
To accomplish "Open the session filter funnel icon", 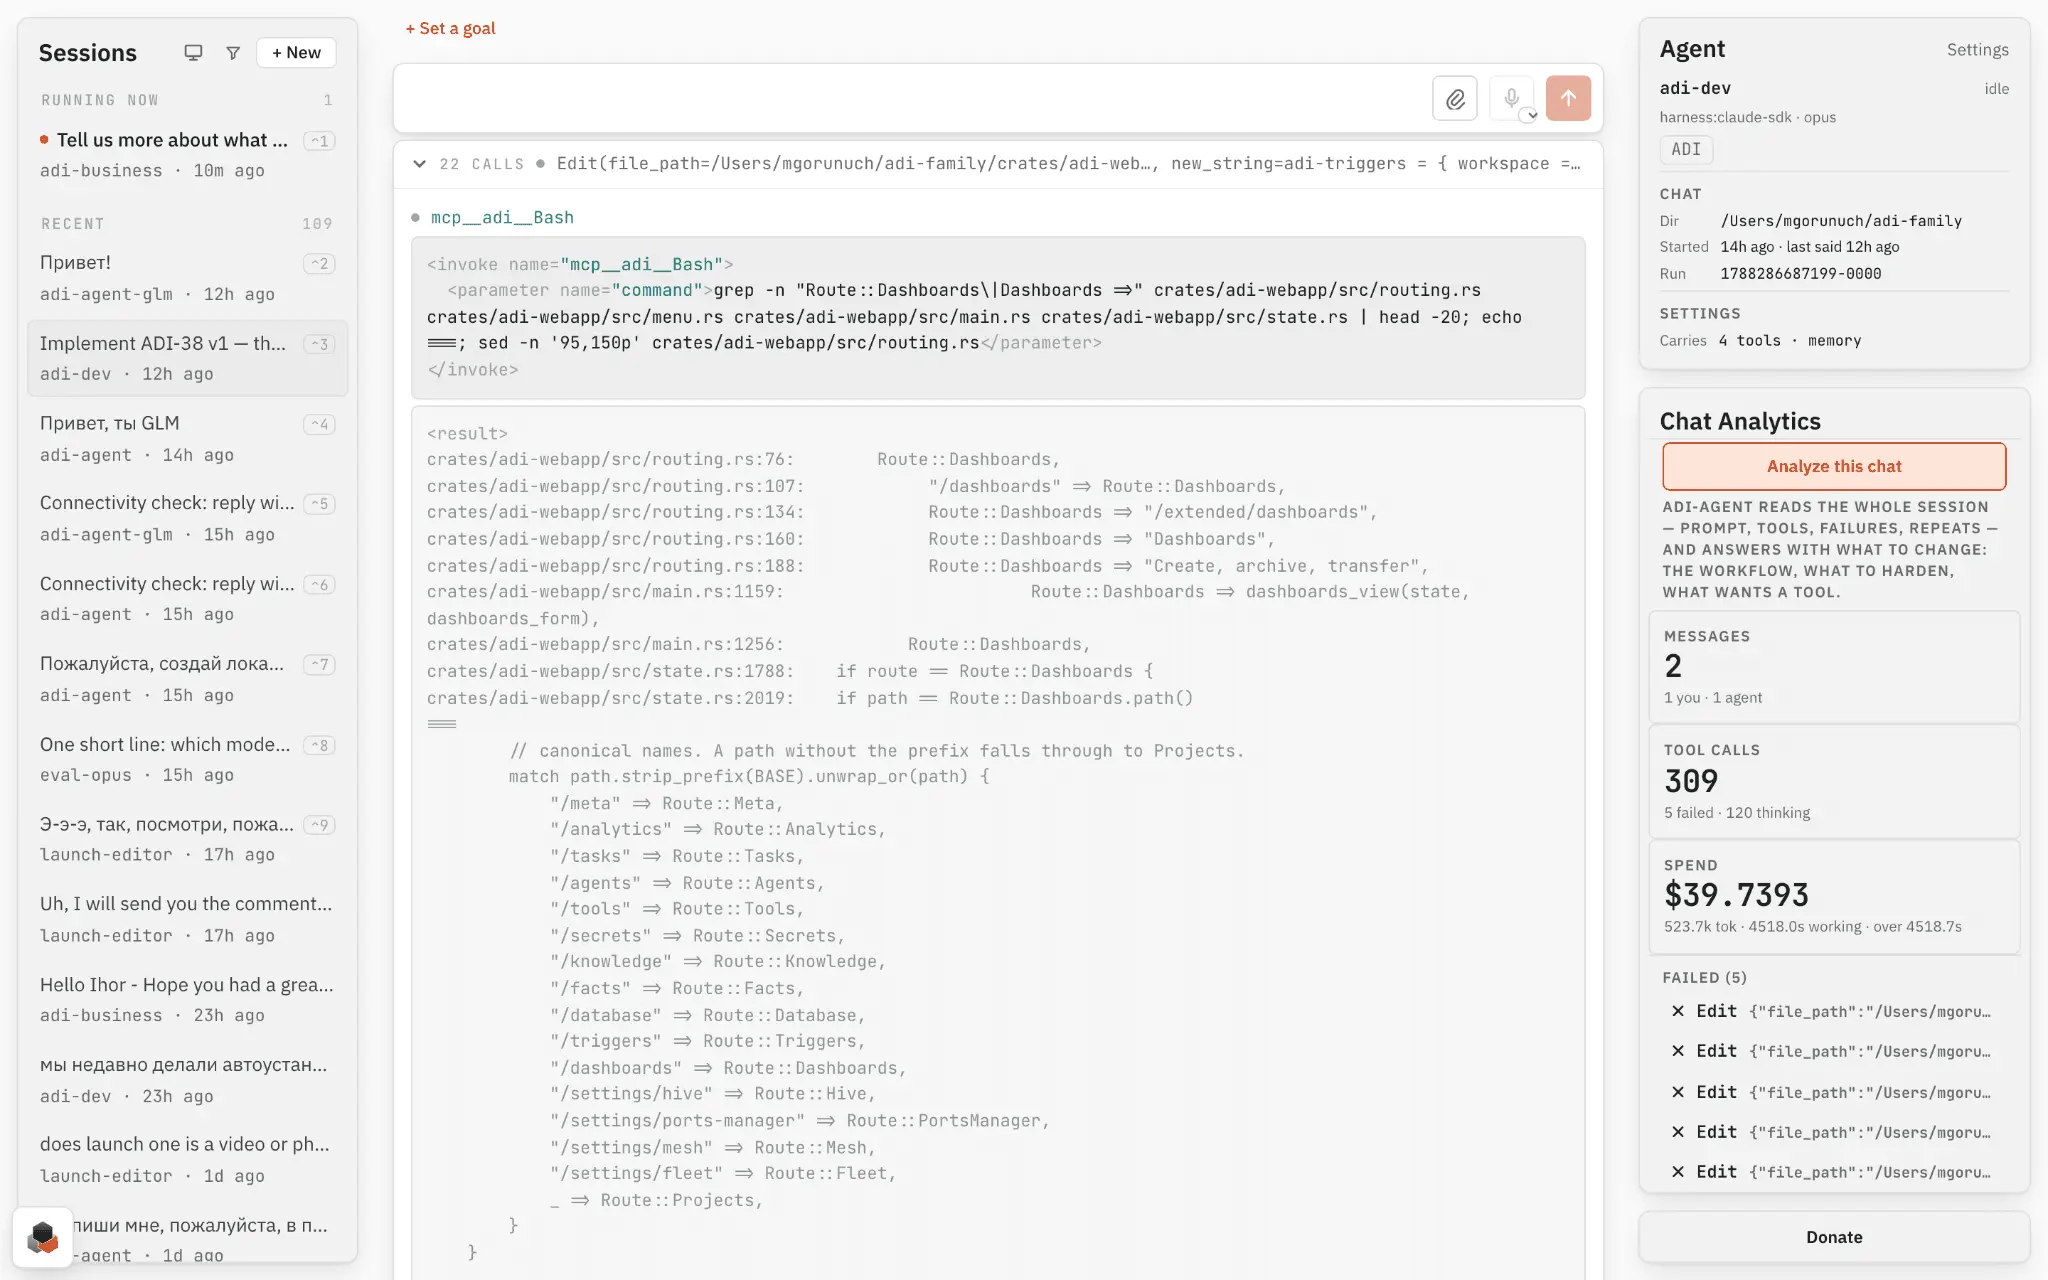I will (233, 53).
